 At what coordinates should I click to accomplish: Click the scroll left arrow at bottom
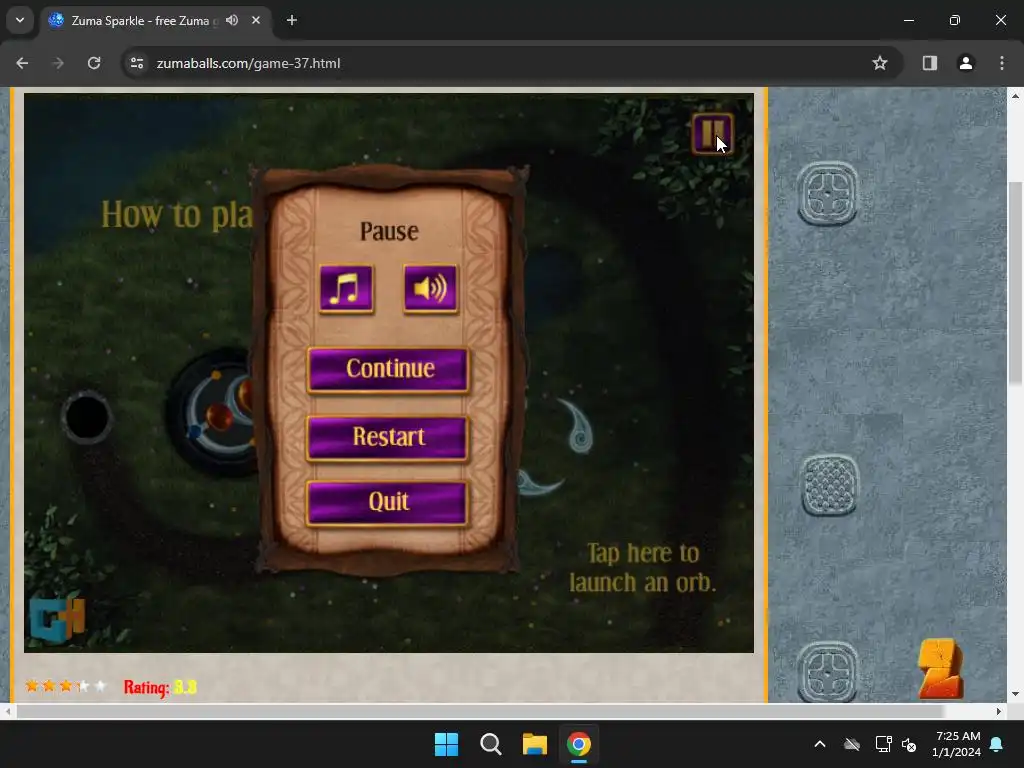7,711
